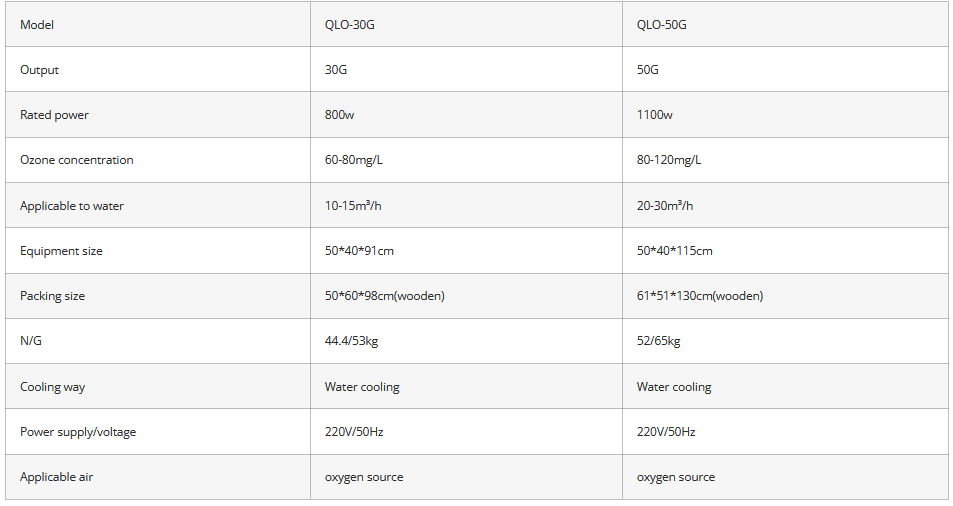Click the Applicable to water label
Viewport: 953px width, 506px height.
(x=72, y=206)
